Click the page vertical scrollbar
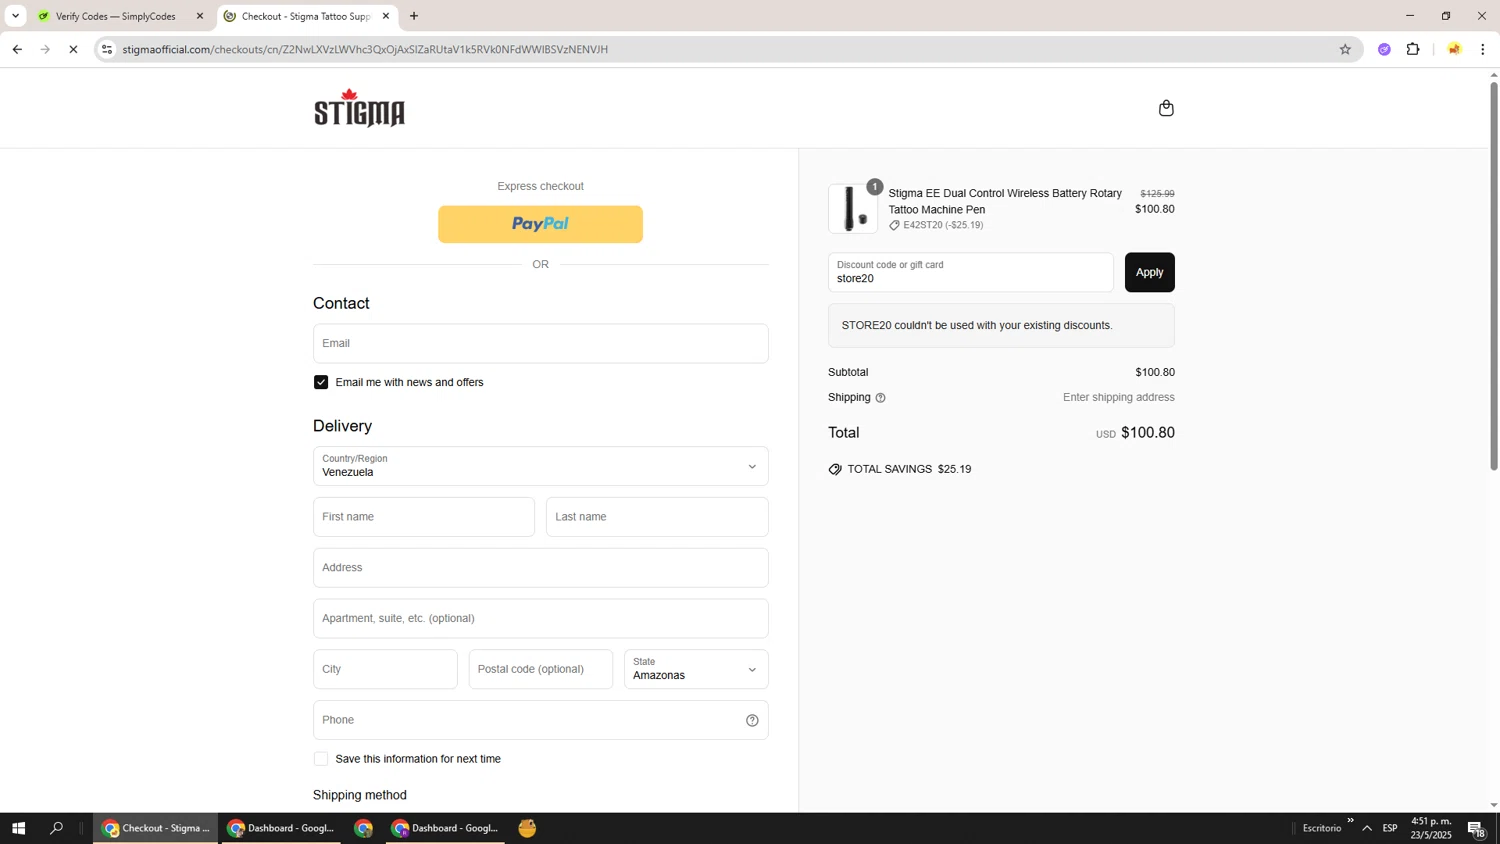Image resolution: width=1500 pixels, height=844 pixels. tap(1494, 275)
